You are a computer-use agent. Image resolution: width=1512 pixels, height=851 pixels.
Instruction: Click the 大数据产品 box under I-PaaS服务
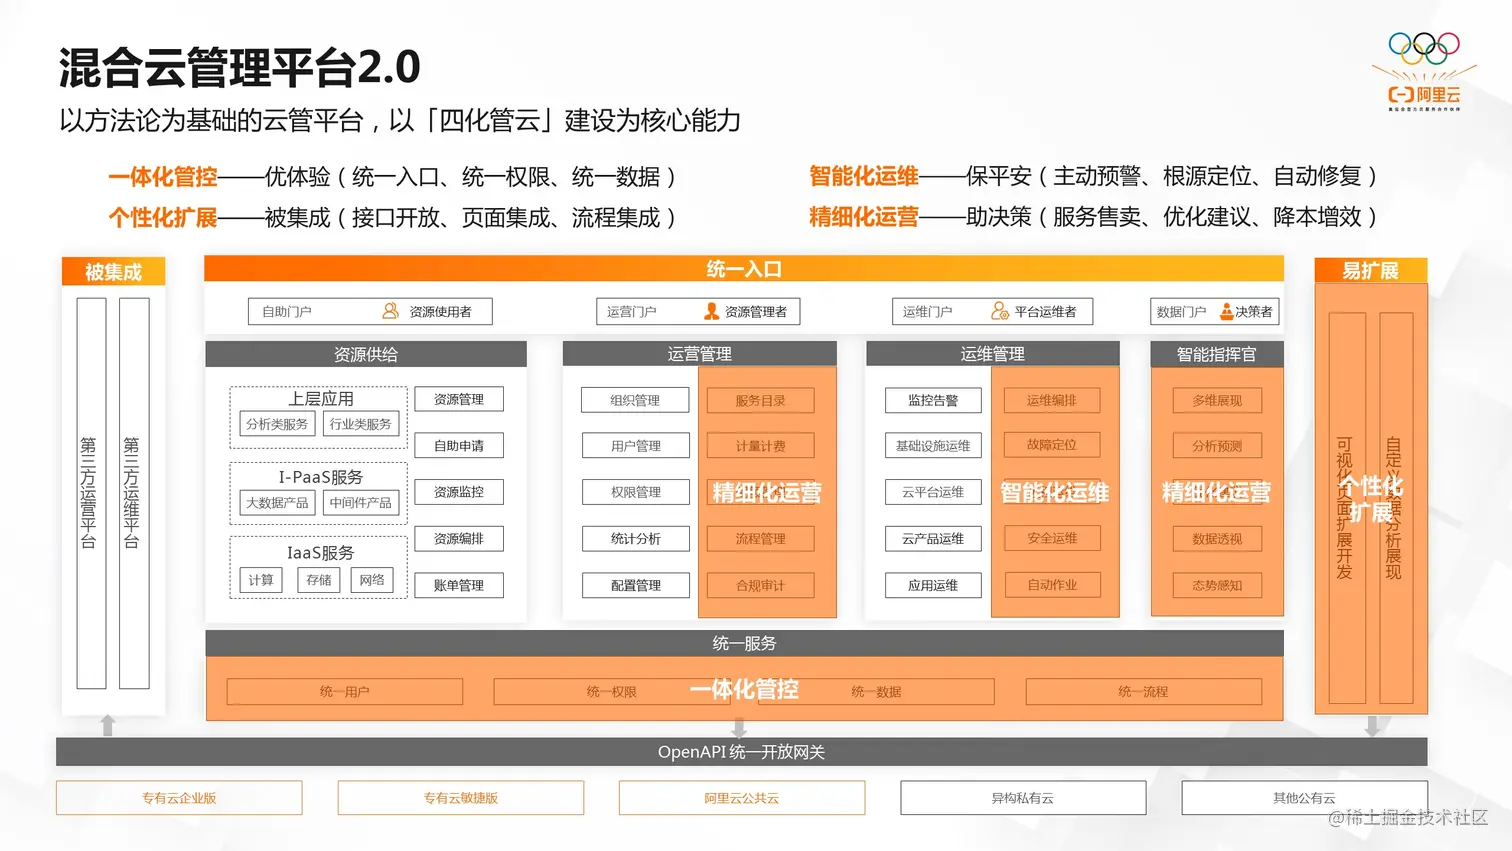277,502
